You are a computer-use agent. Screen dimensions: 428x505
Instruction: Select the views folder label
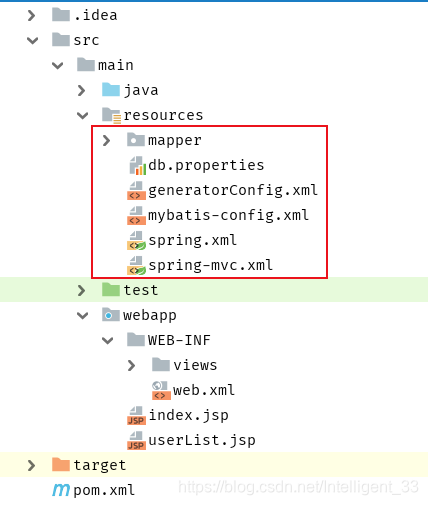(195, 365)
